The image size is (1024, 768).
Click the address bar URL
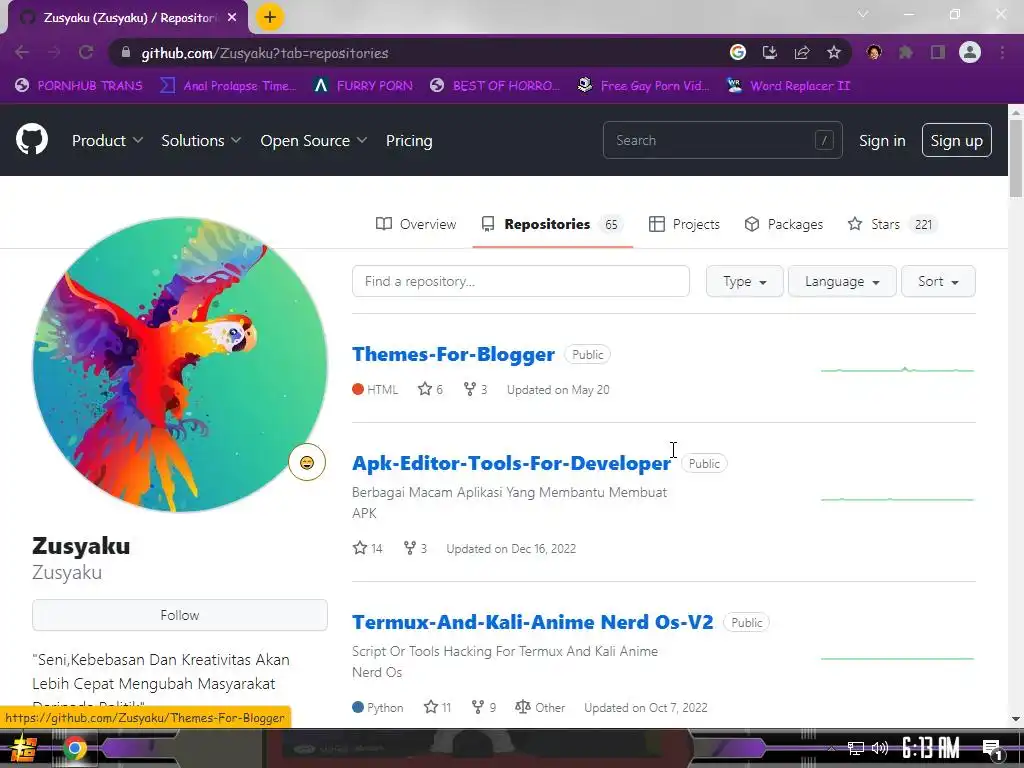(264, 53)
